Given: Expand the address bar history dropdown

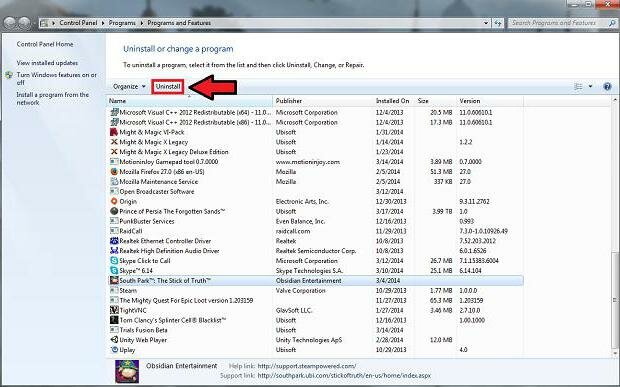Looking at the screenshot, I should 486,23.
